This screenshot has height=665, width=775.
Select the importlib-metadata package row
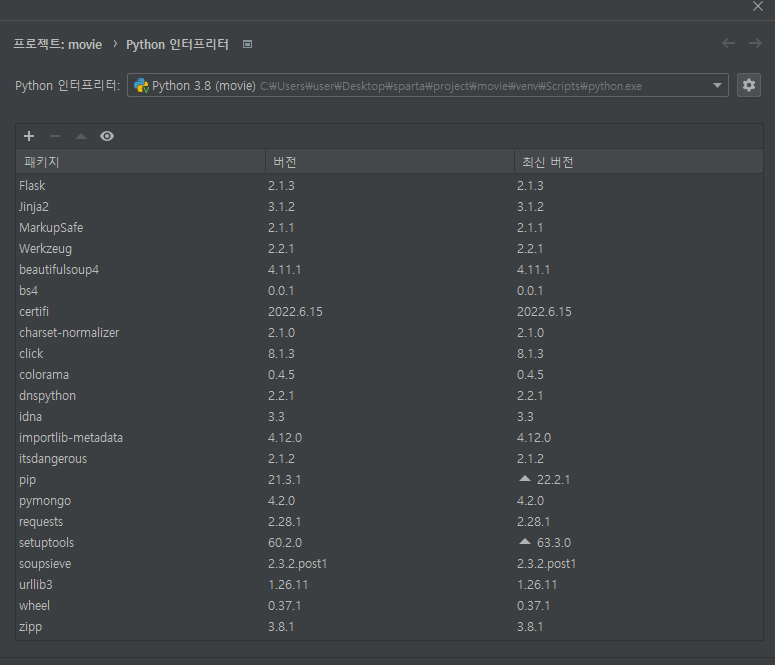coord(389,438)
